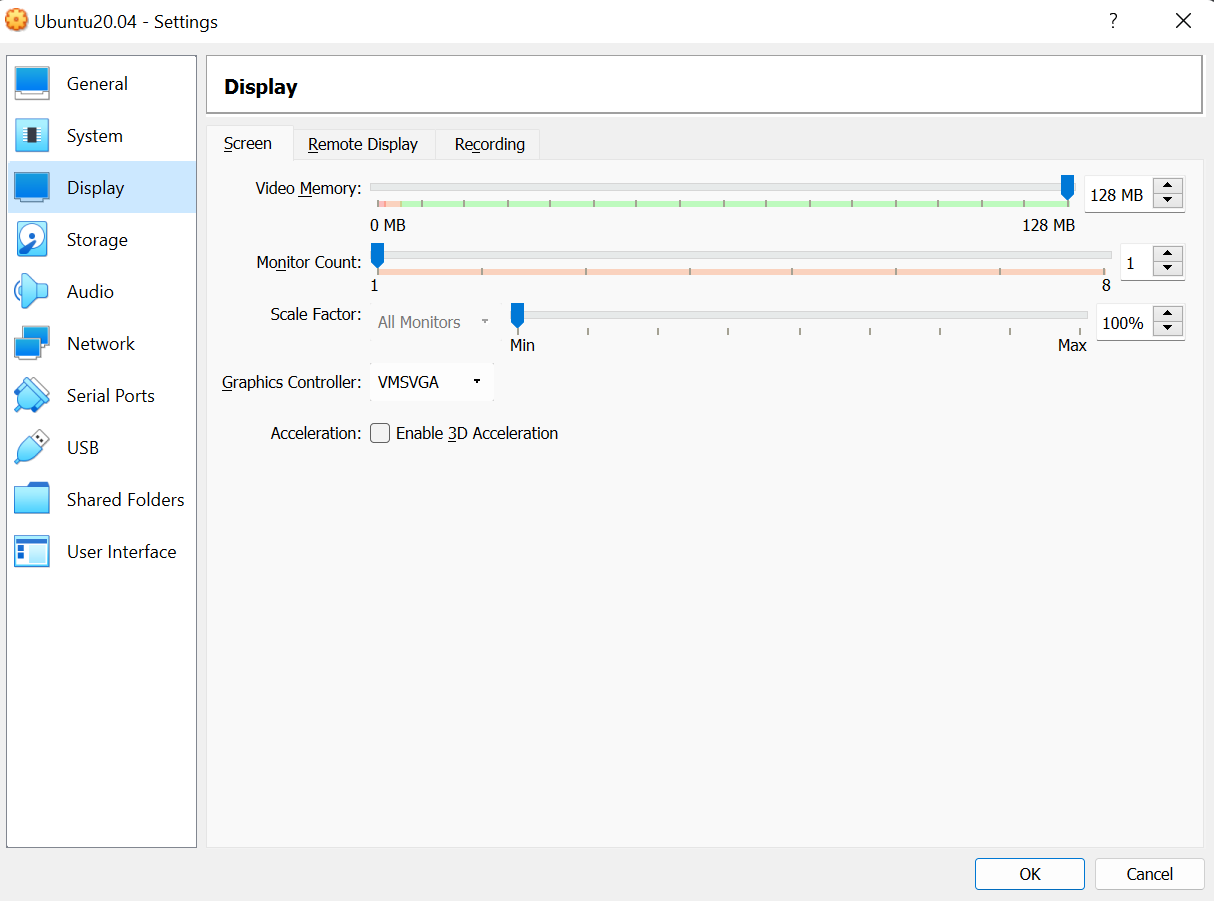Close the Settings dialog window

[x=1183, y=21]
